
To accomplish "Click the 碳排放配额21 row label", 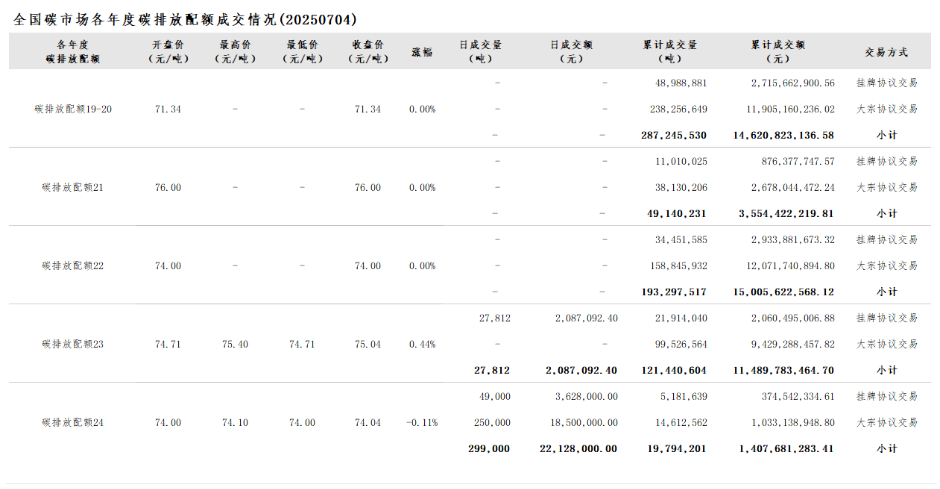I will pyautogui.click(x=73, y=187).
